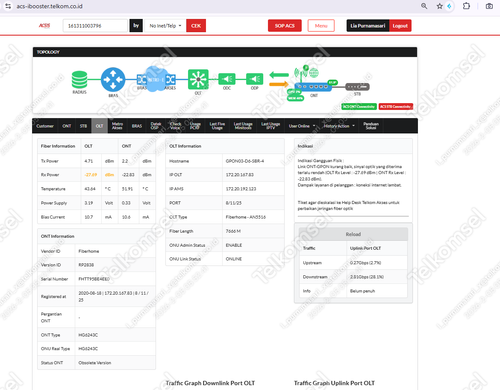
Task: Open the browser extensions puzzle icon
Action: 466,6
